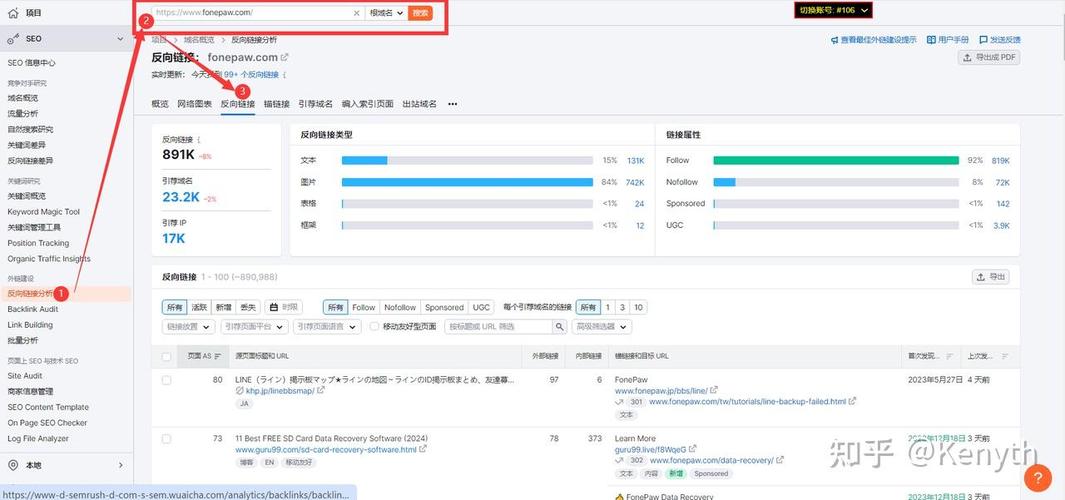Sort by last-seen date column sort icon
The width and height of the screenshot is (1065, 500).
[x=1005, y=356]
